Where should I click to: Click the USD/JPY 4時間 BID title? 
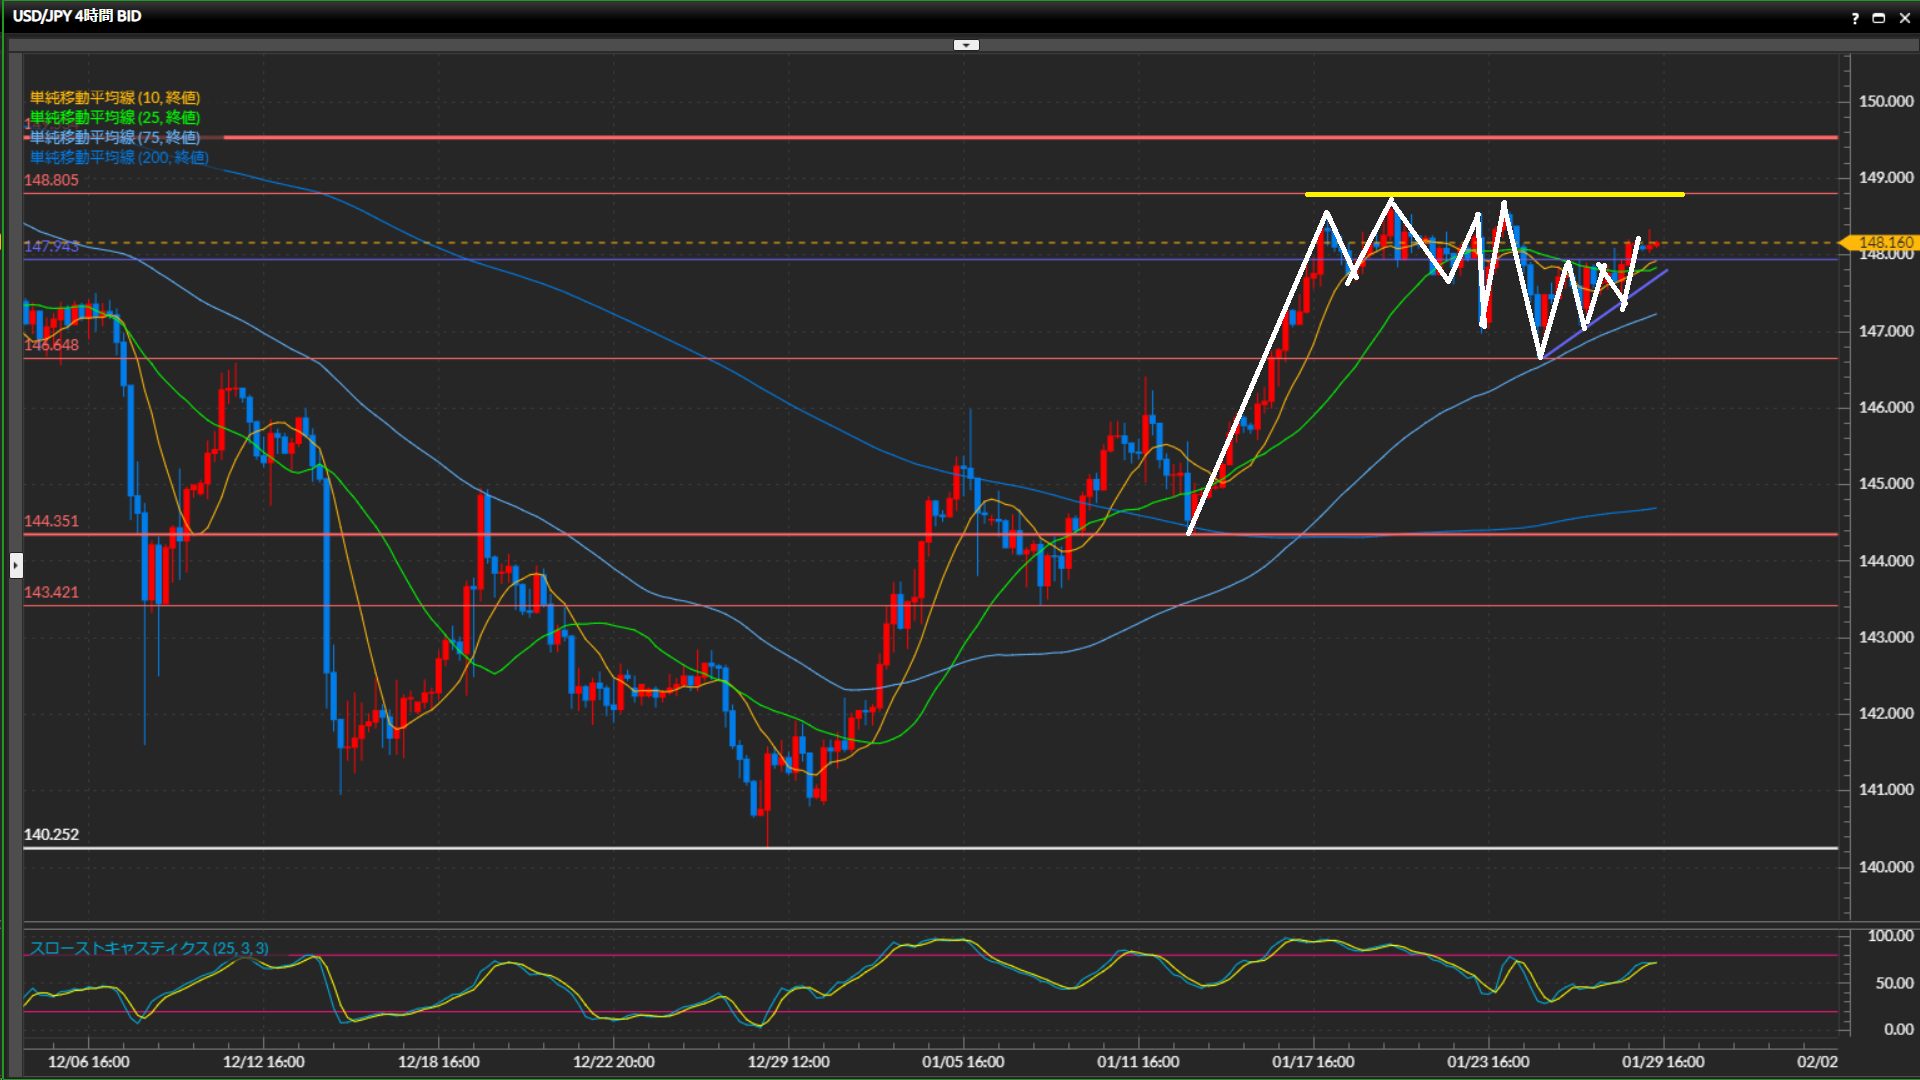point(77,16)
